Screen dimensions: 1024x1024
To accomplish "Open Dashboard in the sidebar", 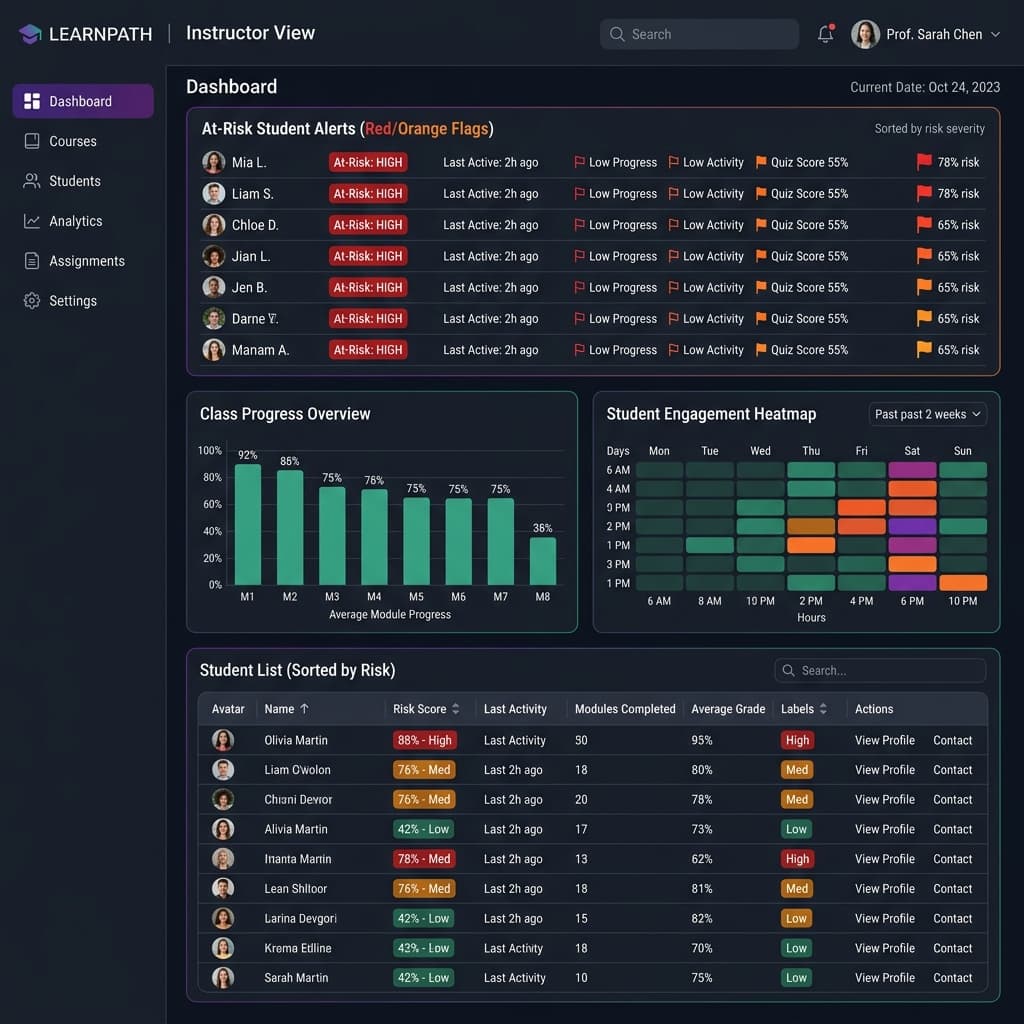I will 83,101.
